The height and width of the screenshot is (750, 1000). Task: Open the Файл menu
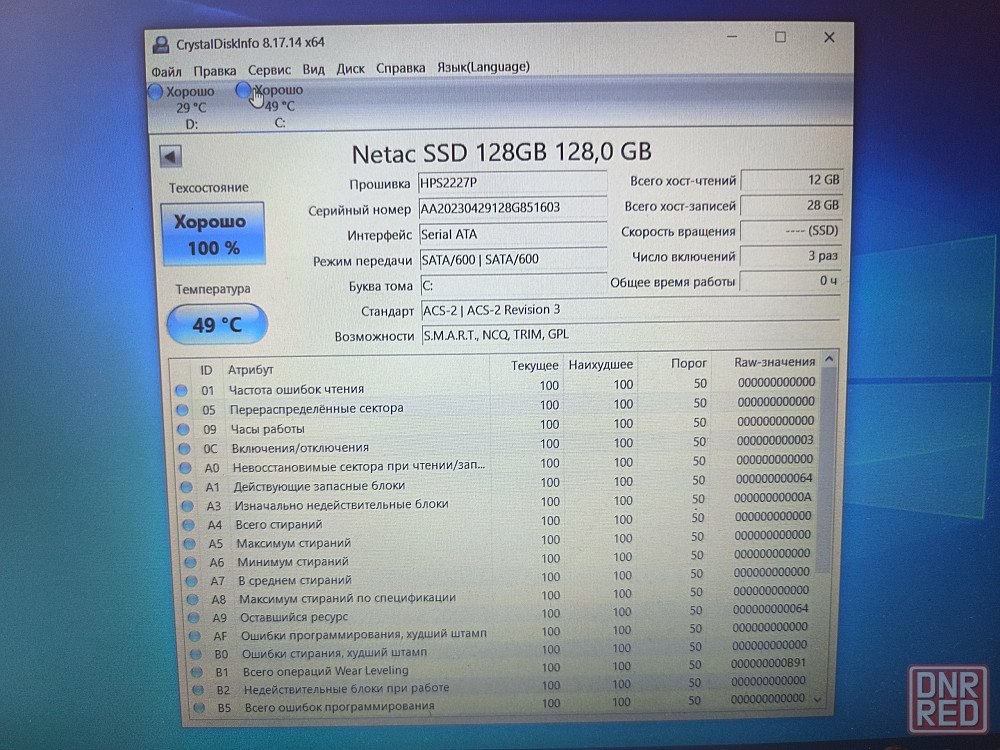[x=166, y=71]
